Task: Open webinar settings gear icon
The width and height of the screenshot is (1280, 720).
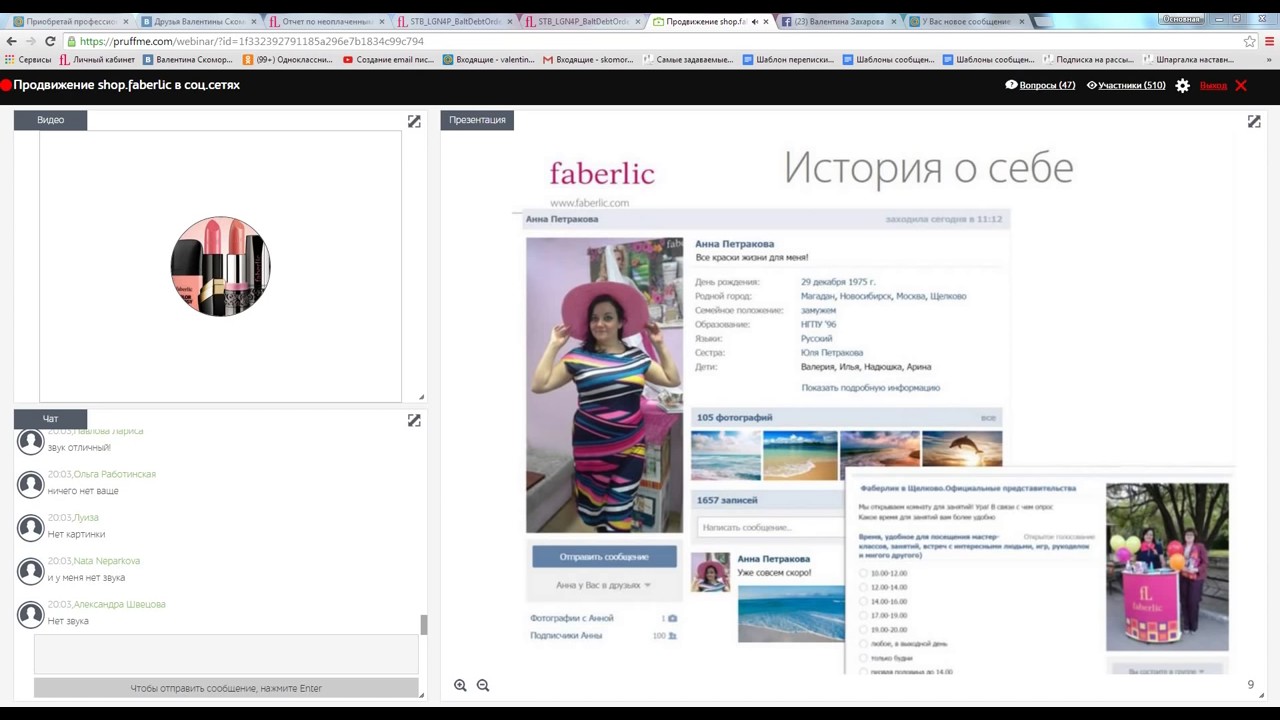Action: [1182, 86]
